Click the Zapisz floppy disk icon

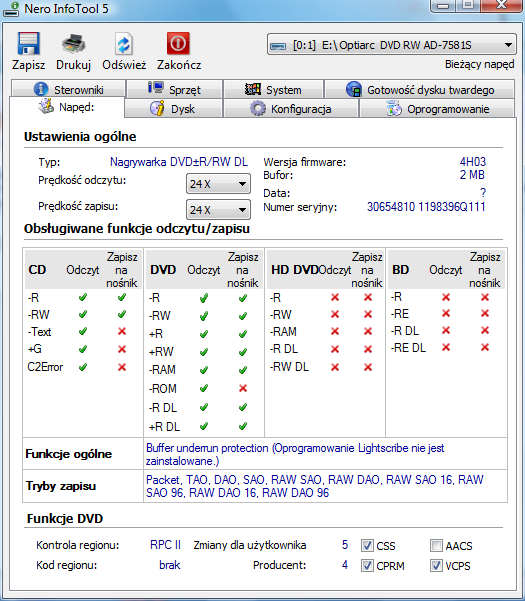(x=28, y=44)
